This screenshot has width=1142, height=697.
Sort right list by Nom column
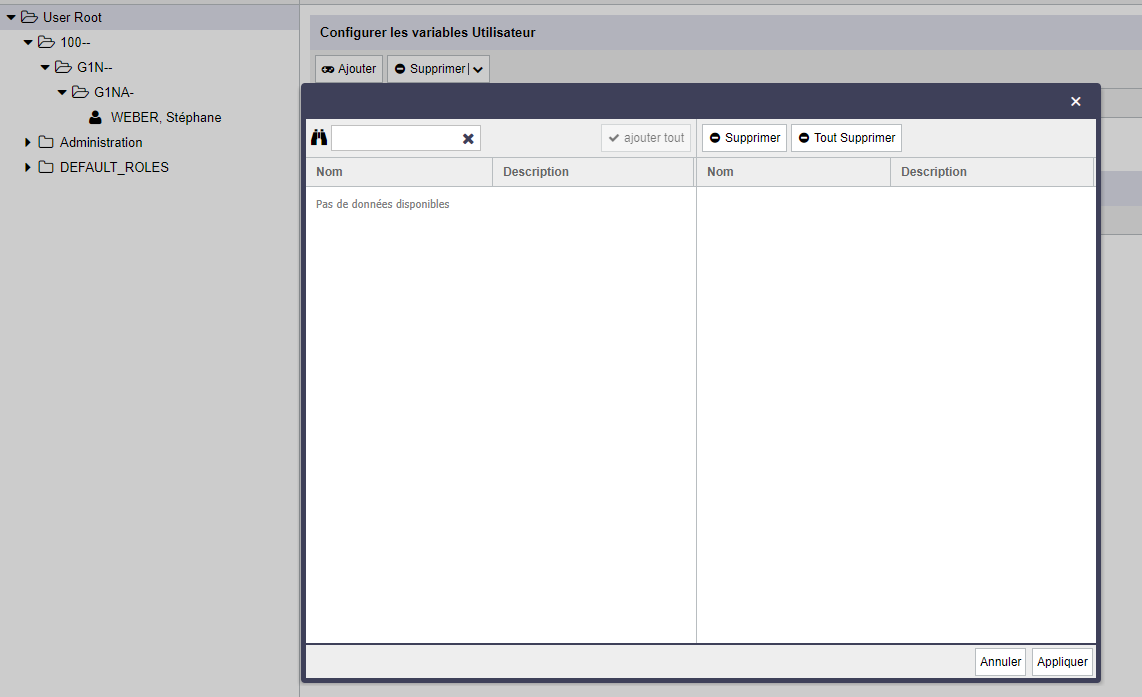pos(794,172)
